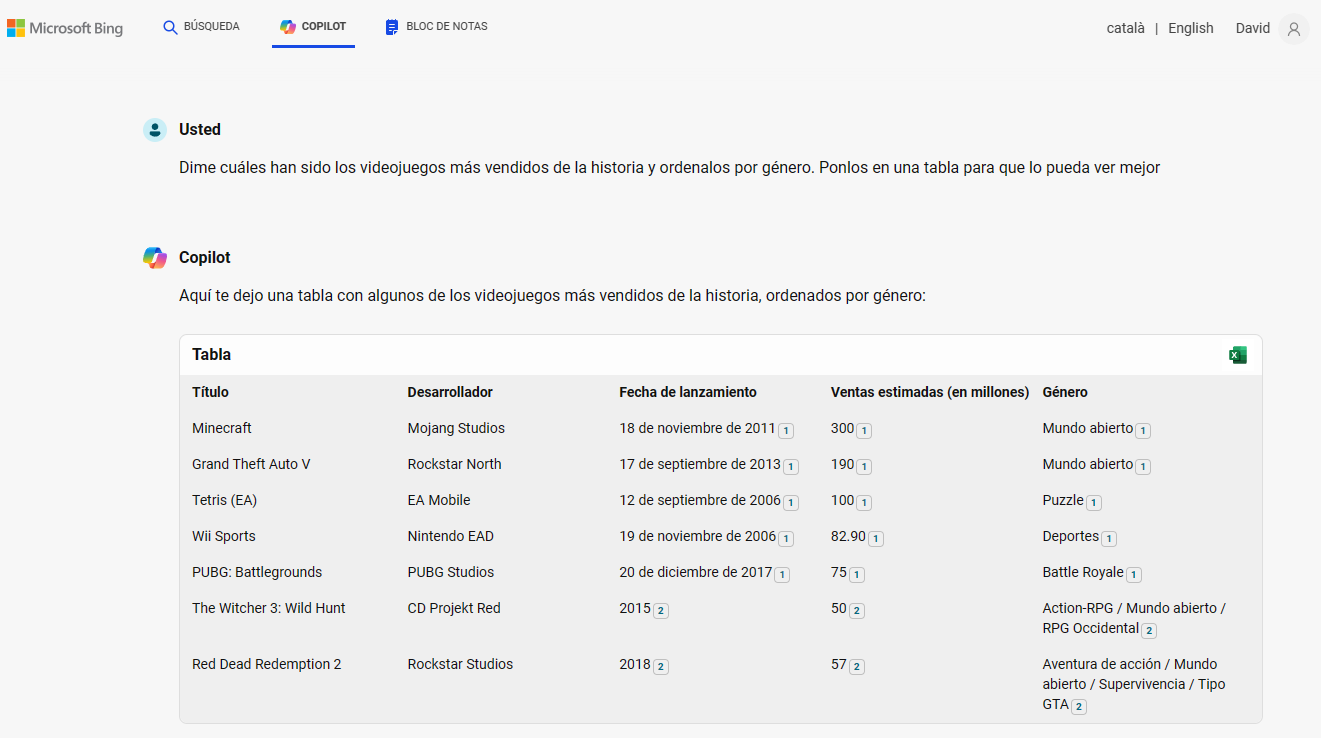Open citation next to Minecraft's Mundo abierto genre

coord(1143,430)
